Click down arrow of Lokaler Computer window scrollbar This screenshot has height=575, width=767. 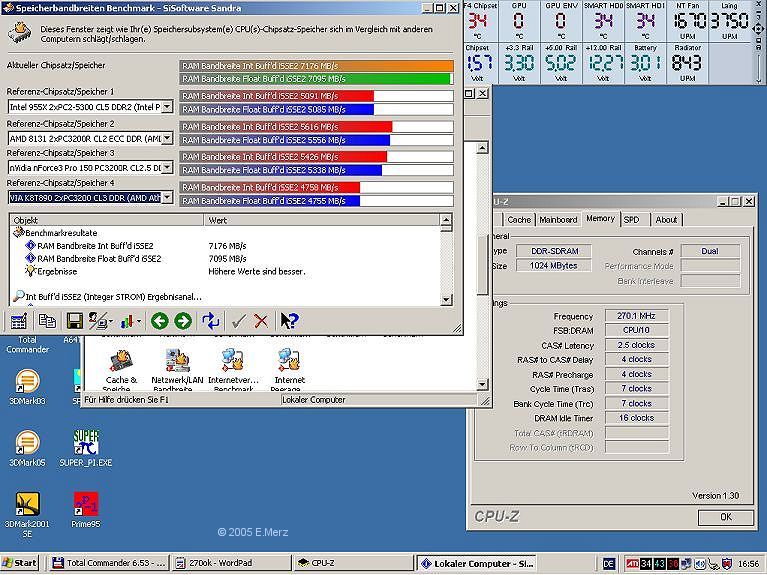tap(482, 385)
